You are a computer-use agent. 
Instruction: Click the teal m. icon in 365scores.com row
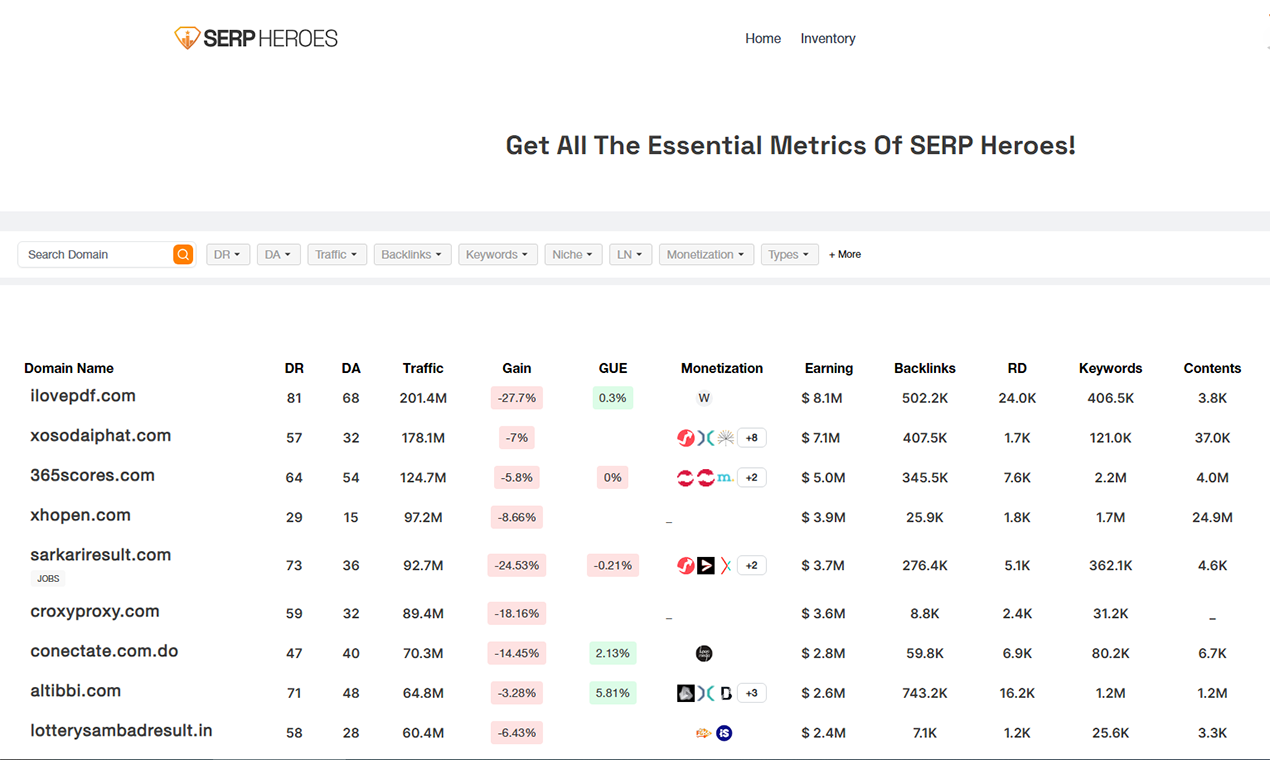point(725,478)
